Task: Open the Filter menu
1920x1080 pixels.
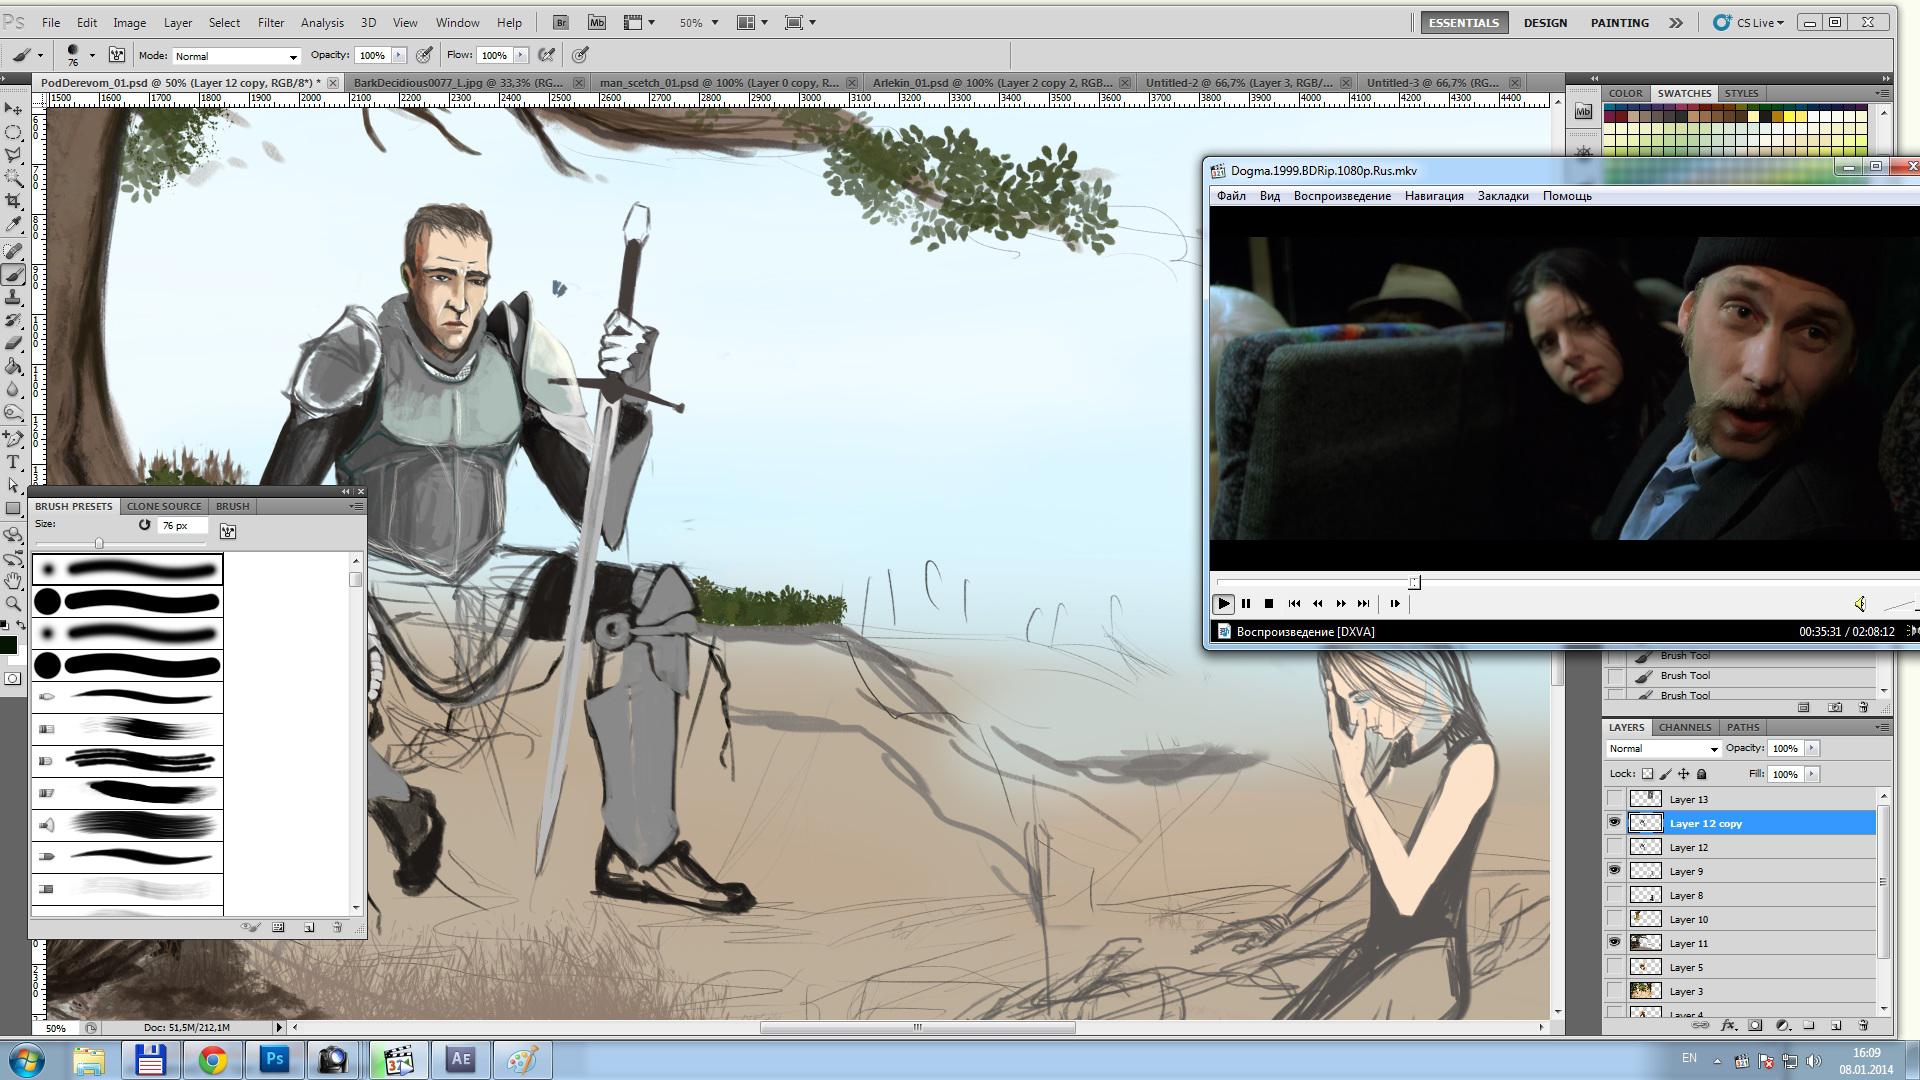Action: click(x=271, y=22)
